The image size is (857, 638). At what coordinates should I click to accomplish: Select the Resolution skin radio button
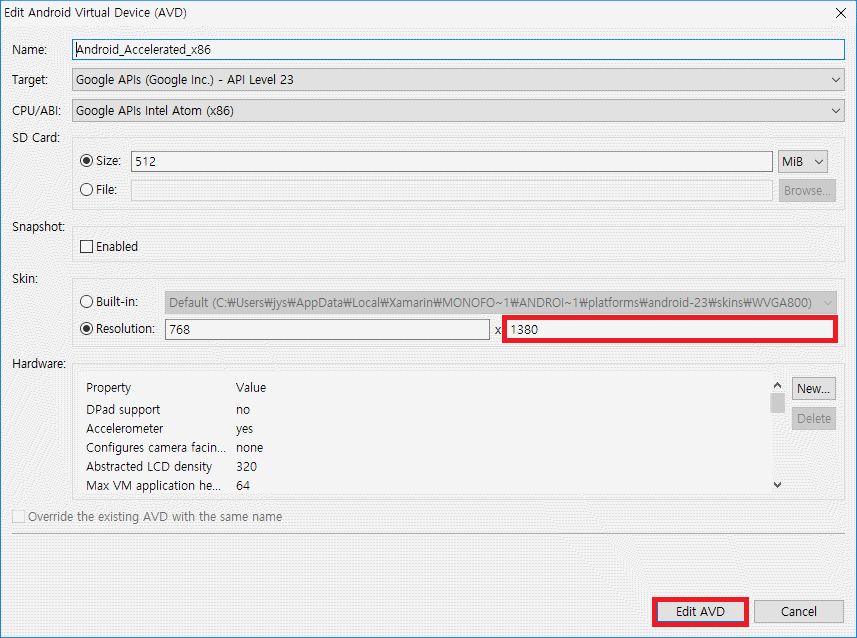tap(86, 329)
